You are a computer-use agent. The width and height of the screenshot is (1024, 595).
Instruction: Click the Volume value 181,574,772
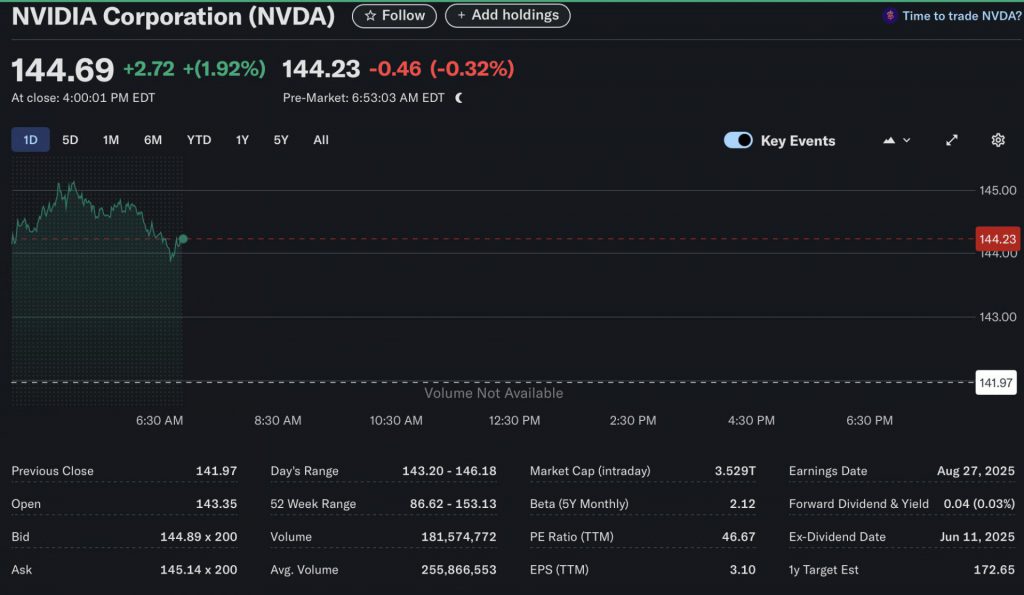point(458,537)
